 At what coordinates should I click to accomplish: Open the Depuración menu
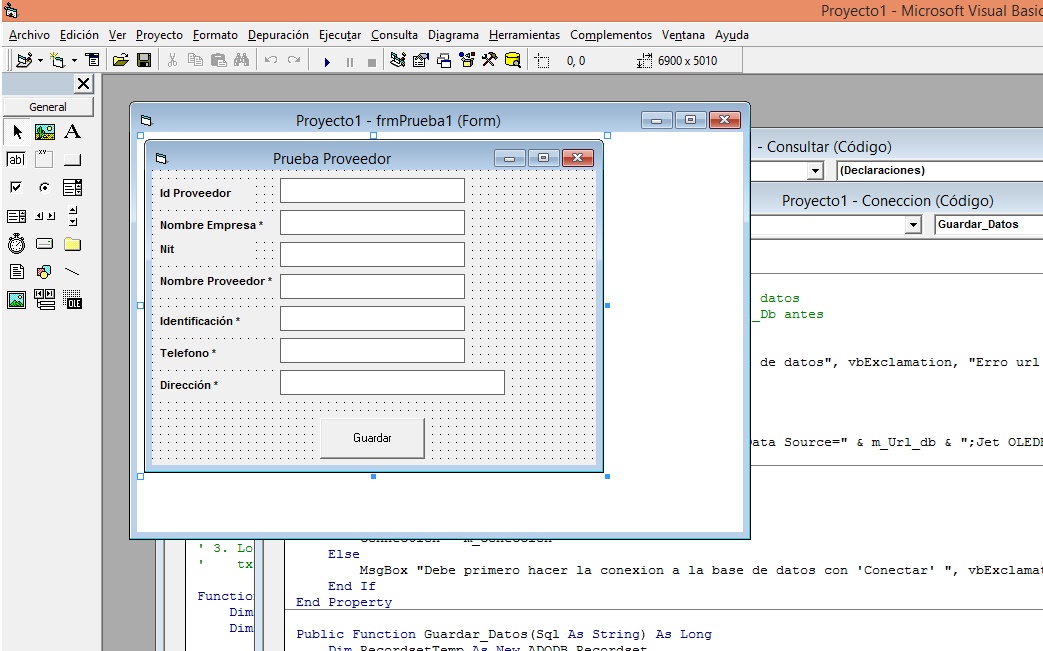tap(279, 35)
